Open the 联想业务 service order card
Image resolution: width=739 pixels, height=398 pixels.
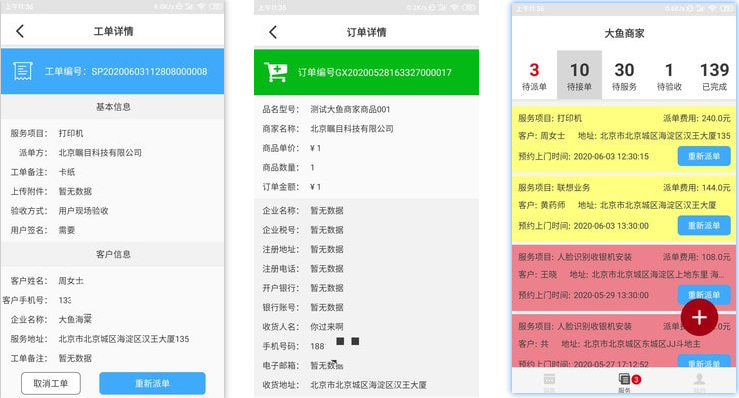click(x=624, y=207)
